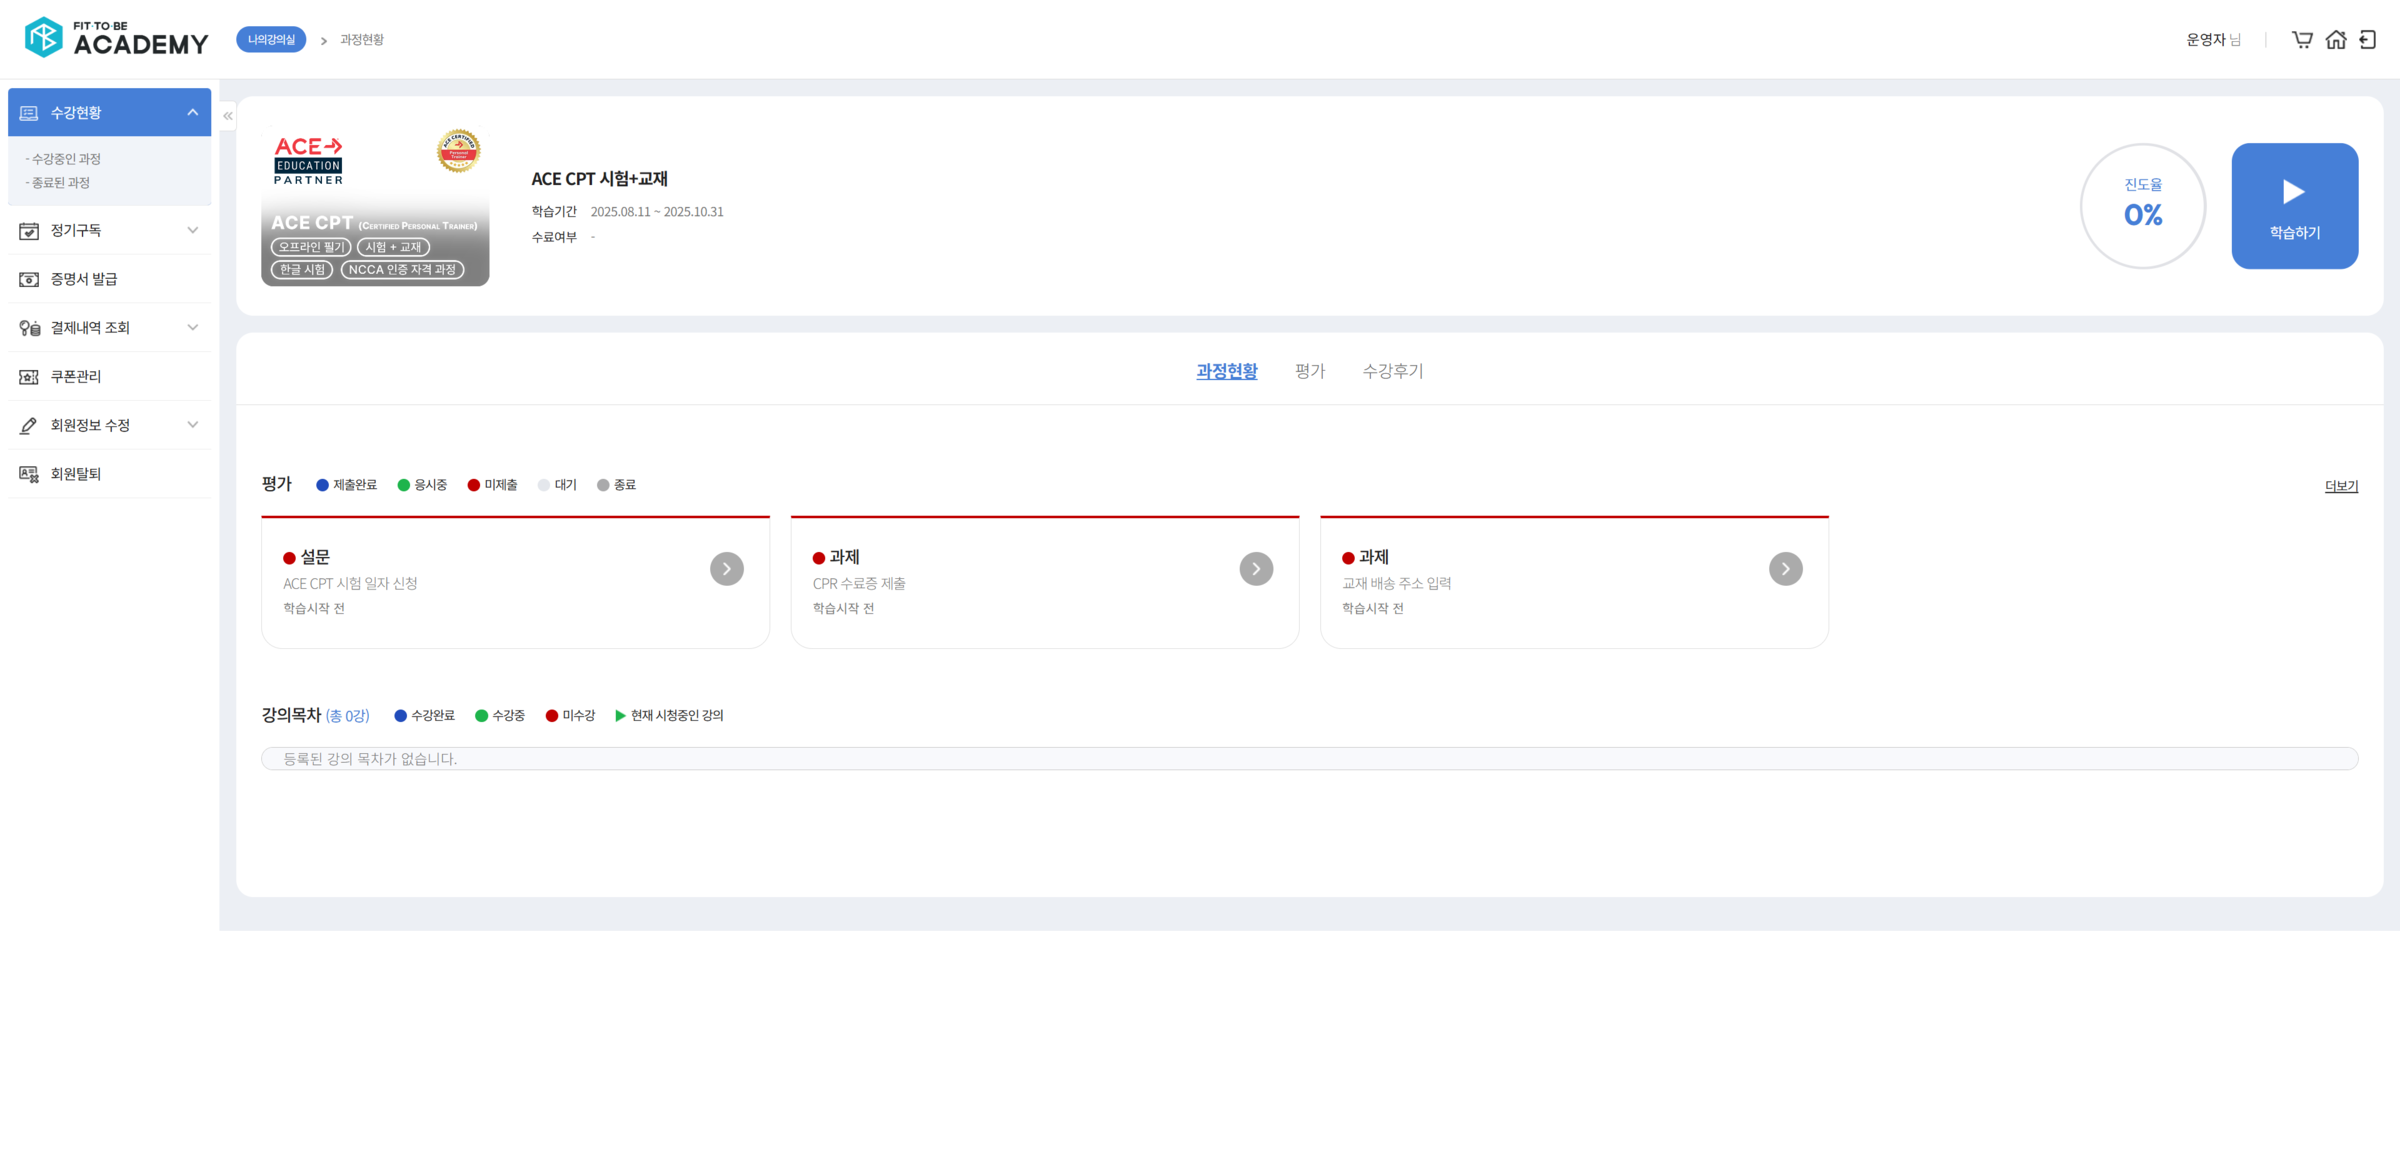
Task: Open CPR 수료증 제출 assignment arrow
Action: point(1256,569)
